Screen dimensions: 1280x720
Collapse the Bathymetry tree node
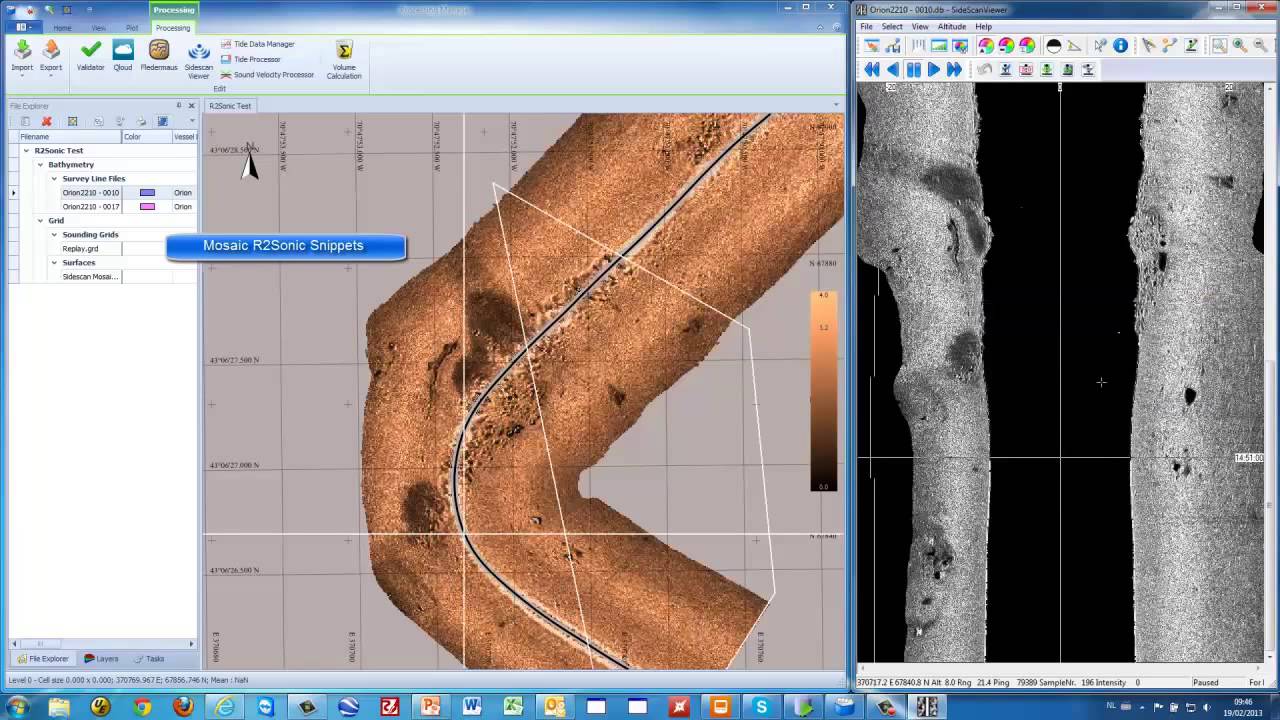pyautogui.click(x=40, y=165)
